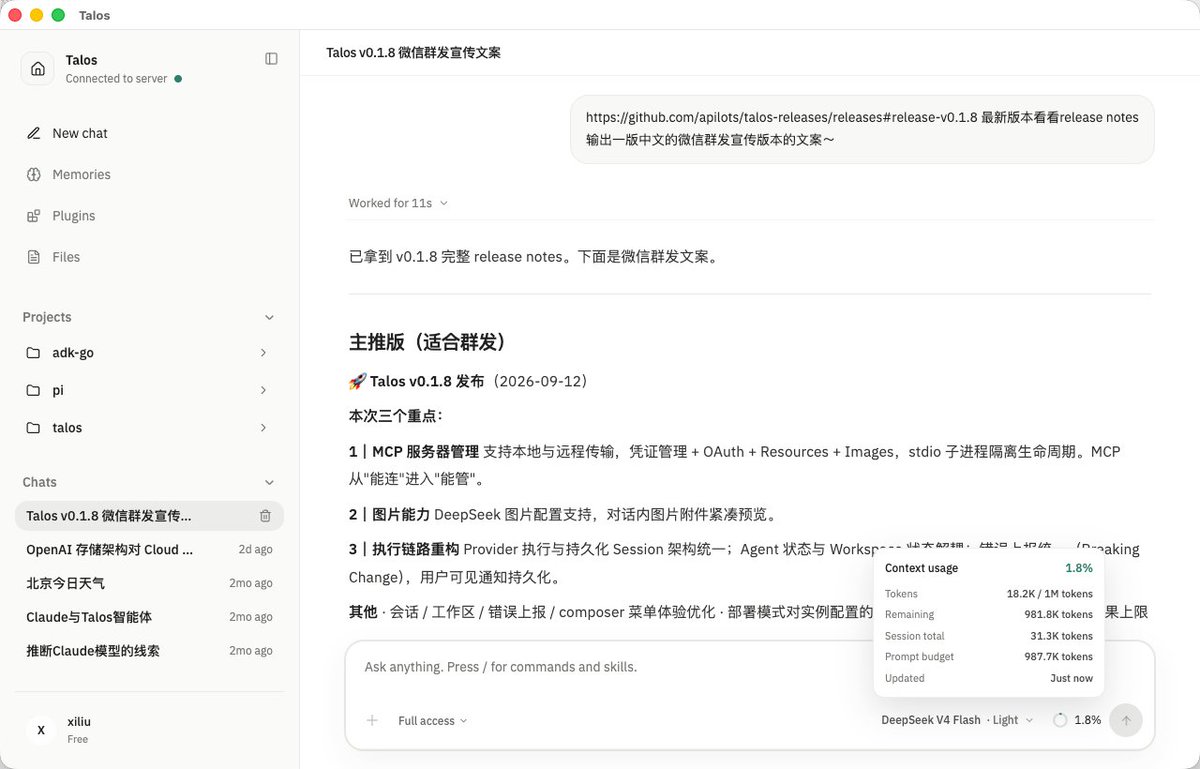This screenshot has height=769, width=1200.
Task: Click the Tokens 18.2K / 1M row
Action: pos(989,594)
